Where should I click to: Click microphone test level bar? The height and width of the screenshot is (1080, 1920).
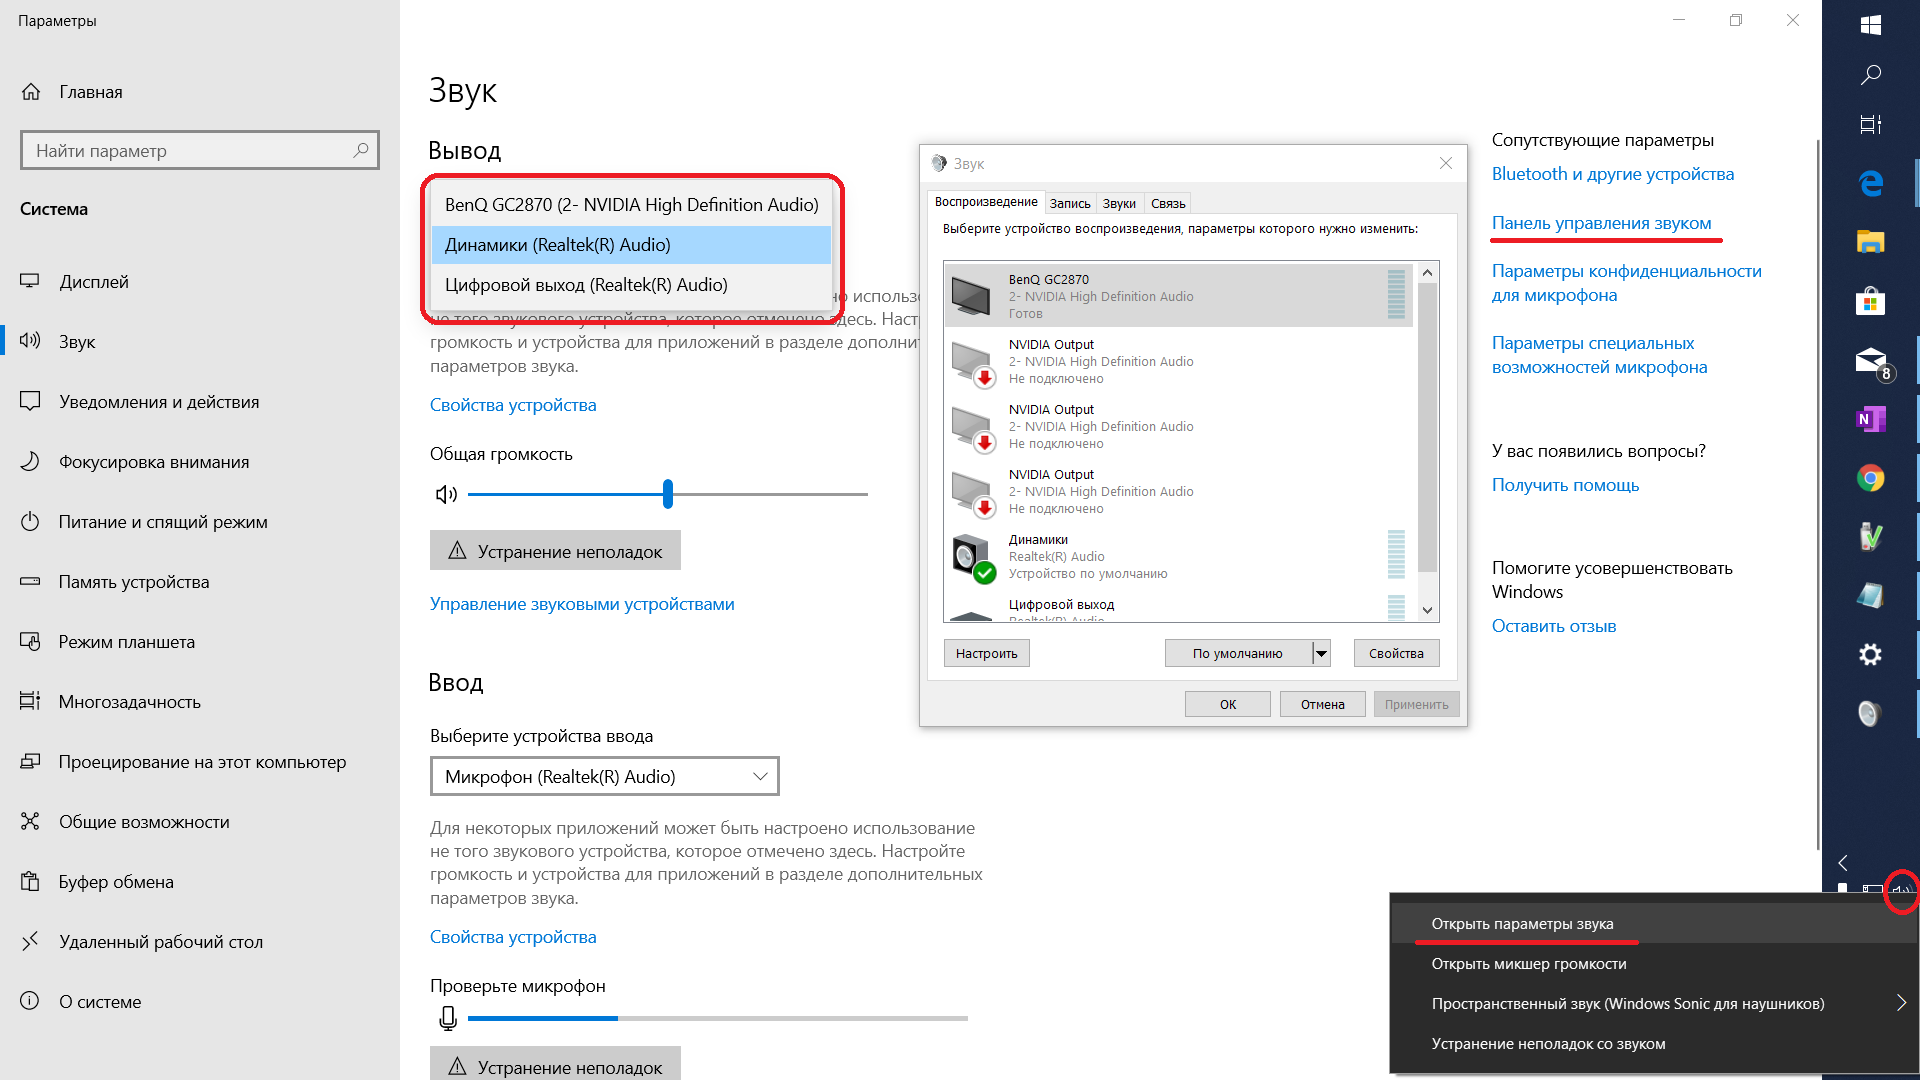tap(718, 1018)
